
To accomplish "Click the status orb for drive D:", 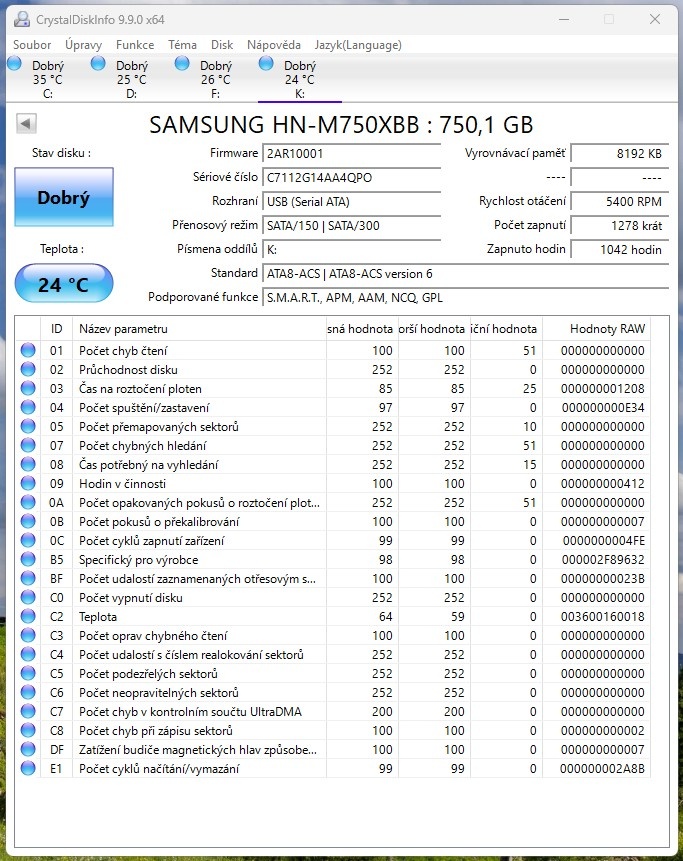I will [x=98, y=64].
